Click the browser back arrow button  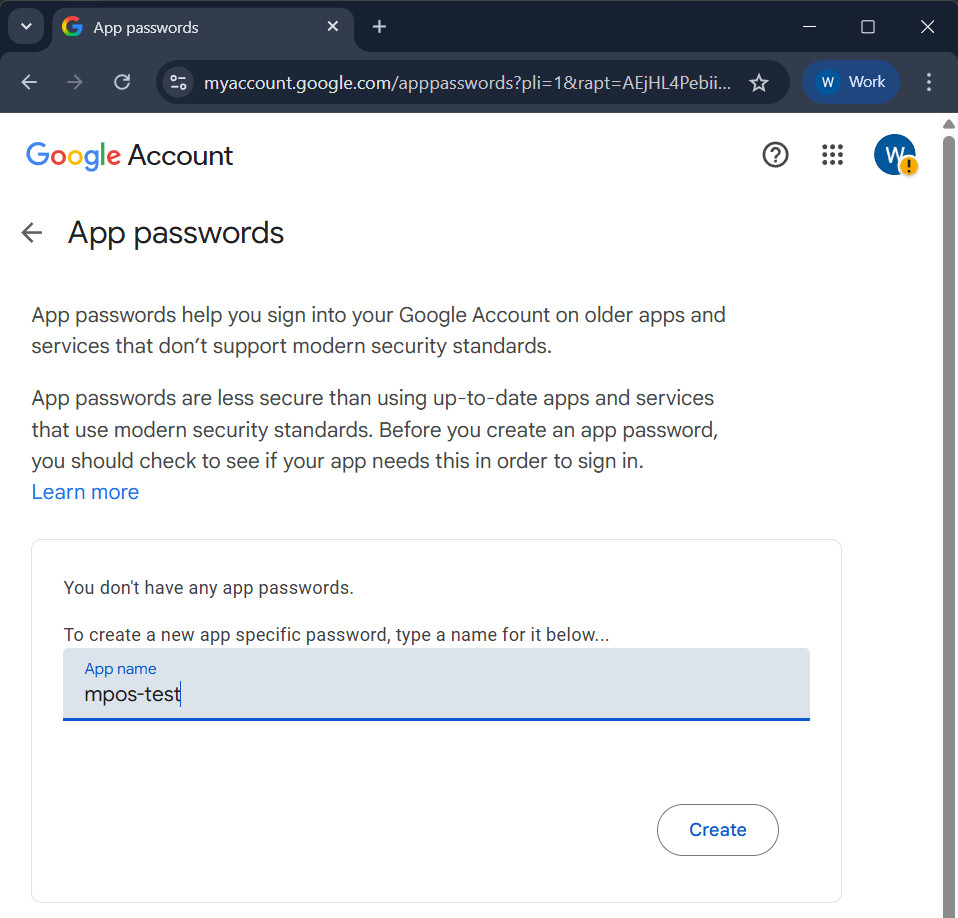[29, 82]
